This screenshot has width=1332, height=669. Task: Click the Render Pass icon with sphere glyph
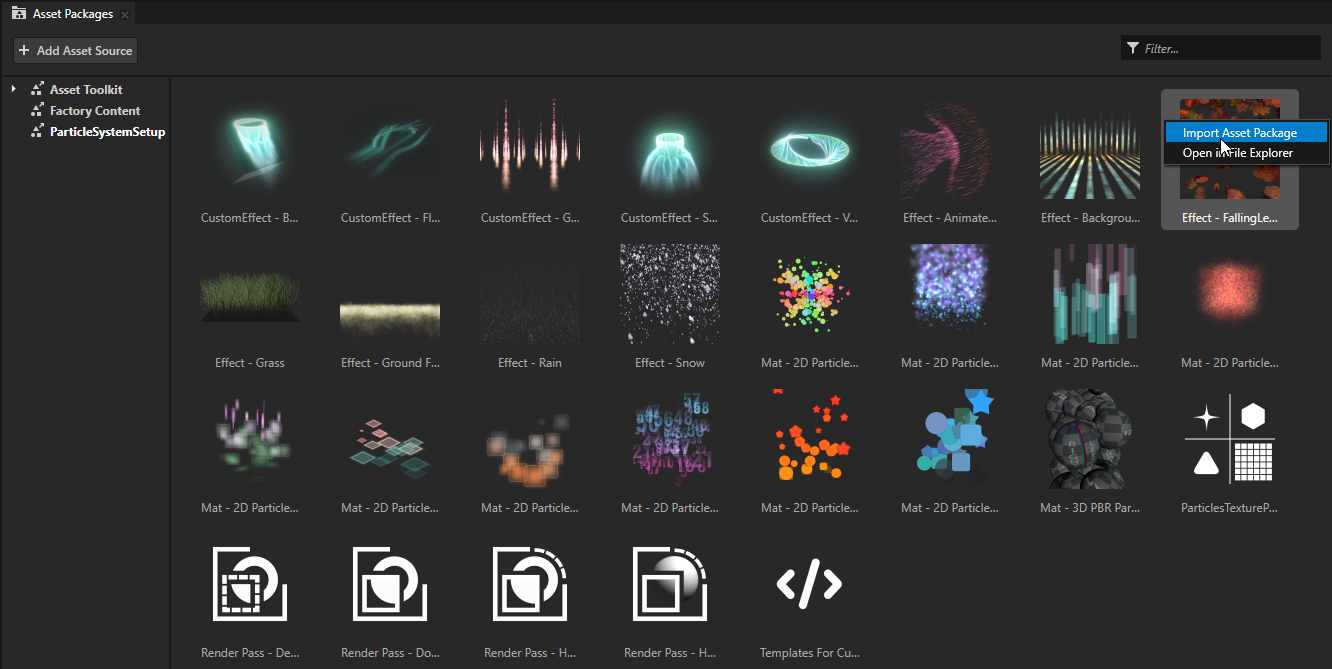pos(669,583)
